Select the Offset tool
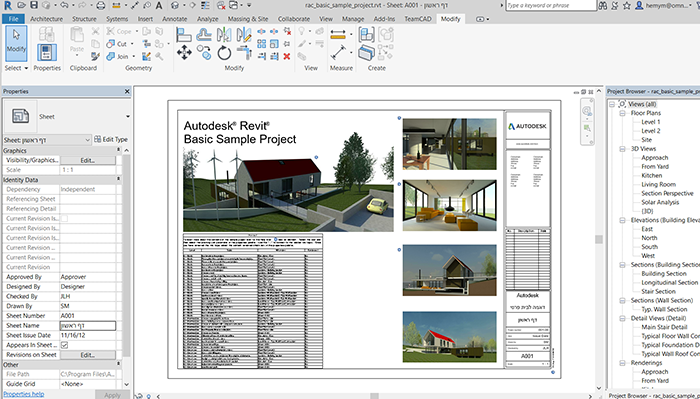The height and width of the screenshot is (399, 700). point(204,35)
